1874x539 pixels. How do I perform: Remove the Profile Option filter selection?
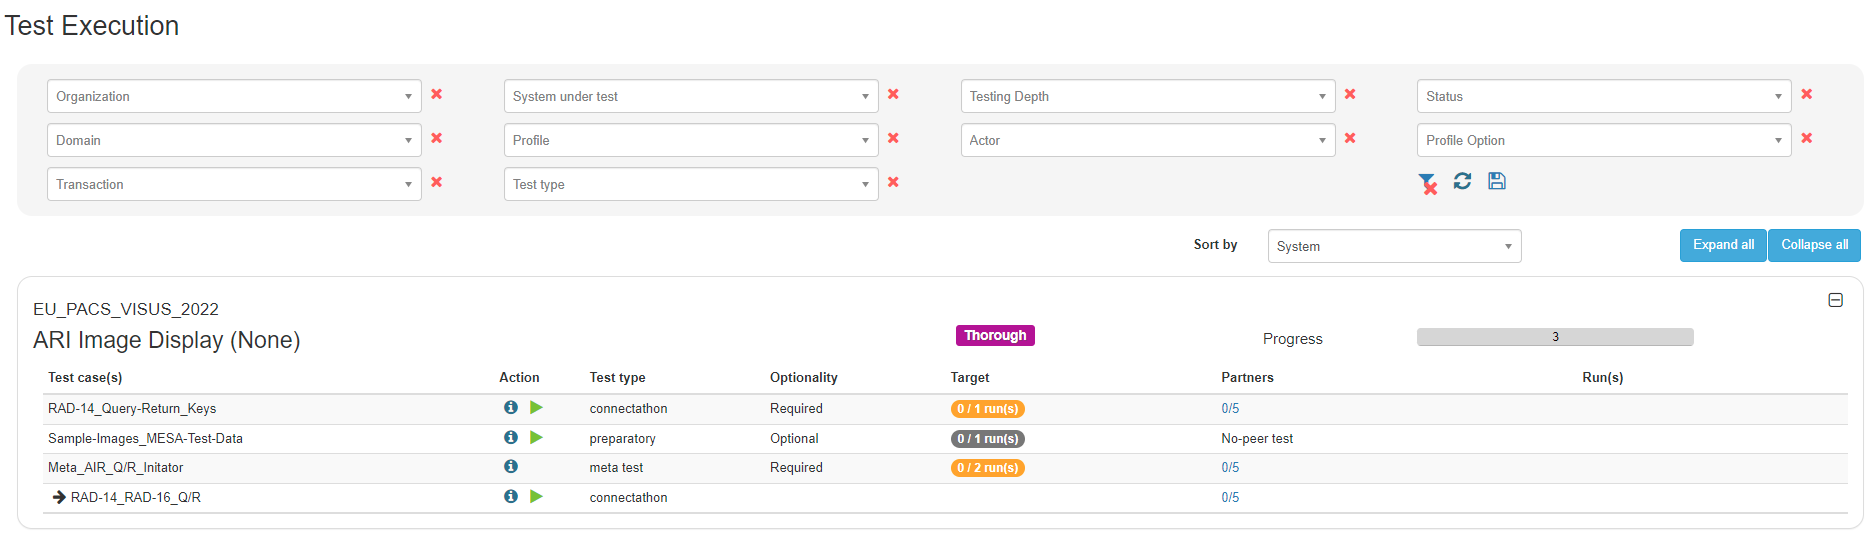point(1806,138)
